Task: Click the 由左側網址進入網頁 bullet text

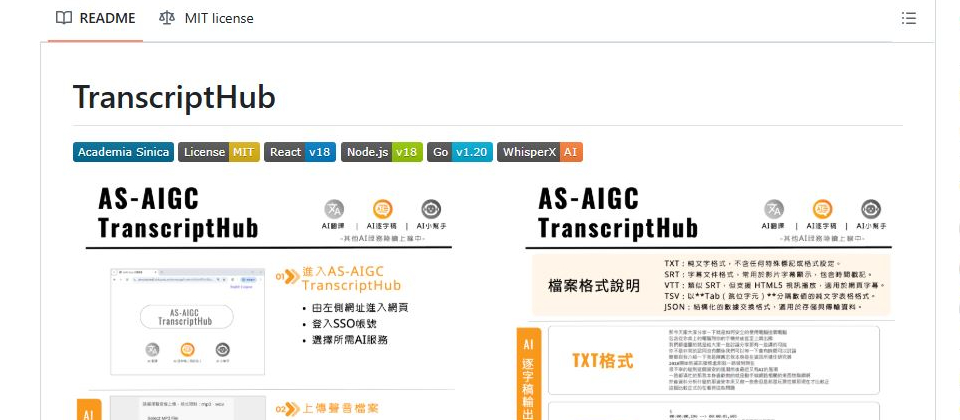Action: [359, 307]
